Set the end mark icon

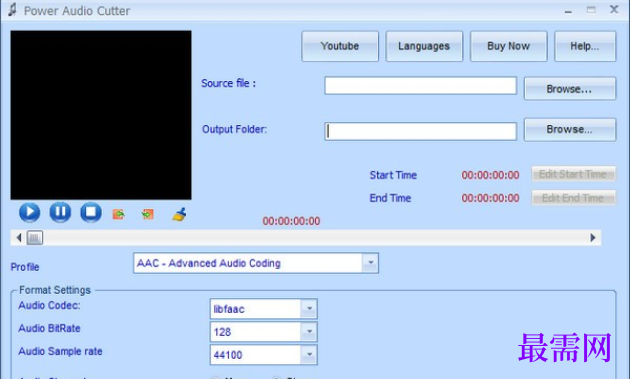pyautogui.click(x=148, y=214)
